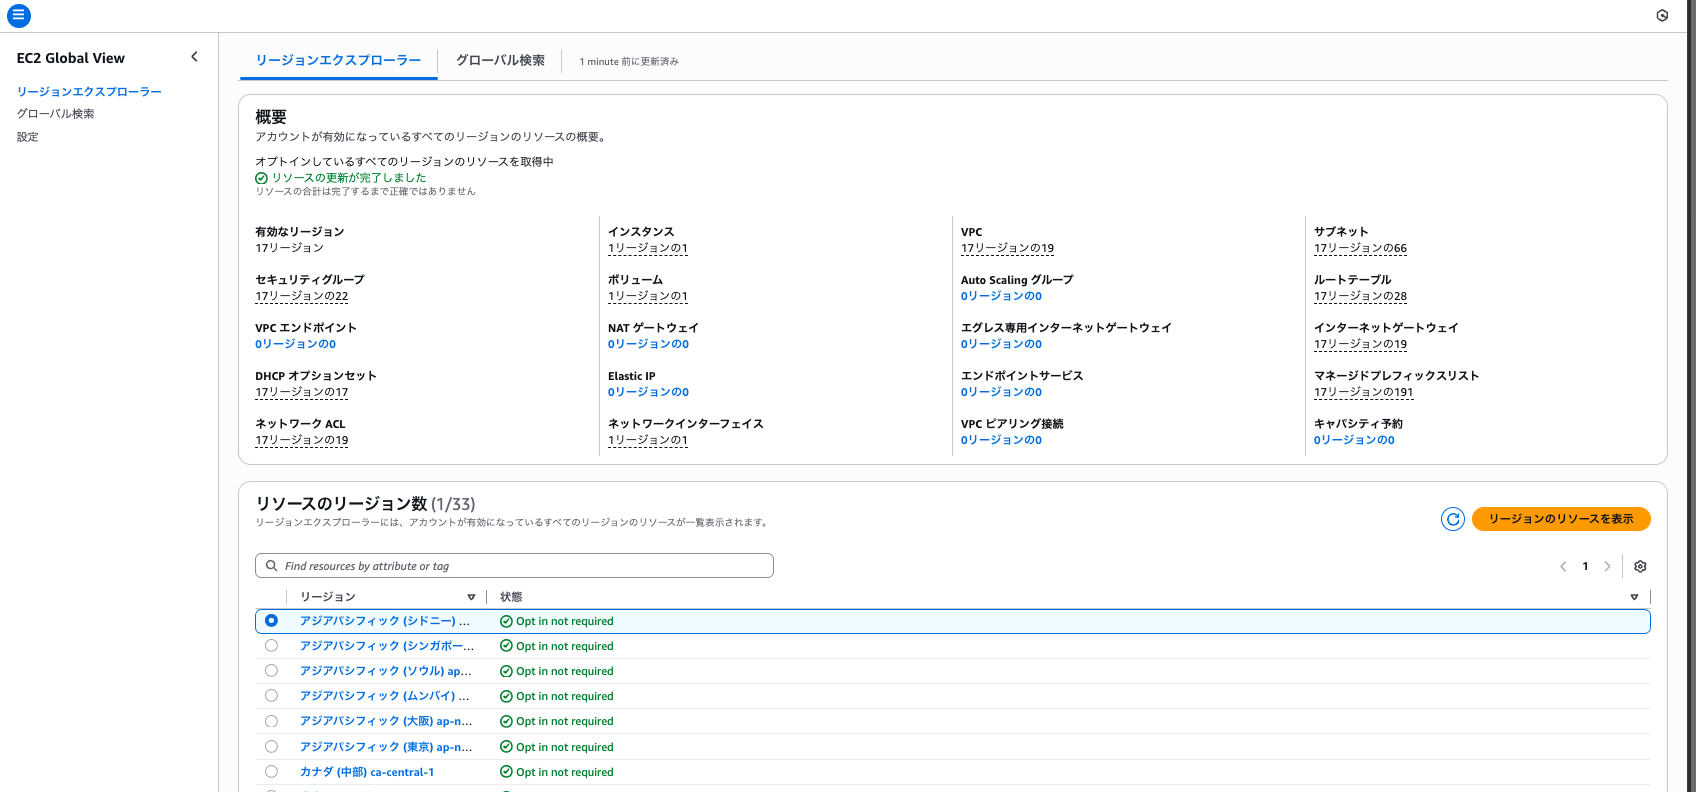
Task: Open VPC ピアリング接続 0リージョンの0 link
Action: [1001, 440]
